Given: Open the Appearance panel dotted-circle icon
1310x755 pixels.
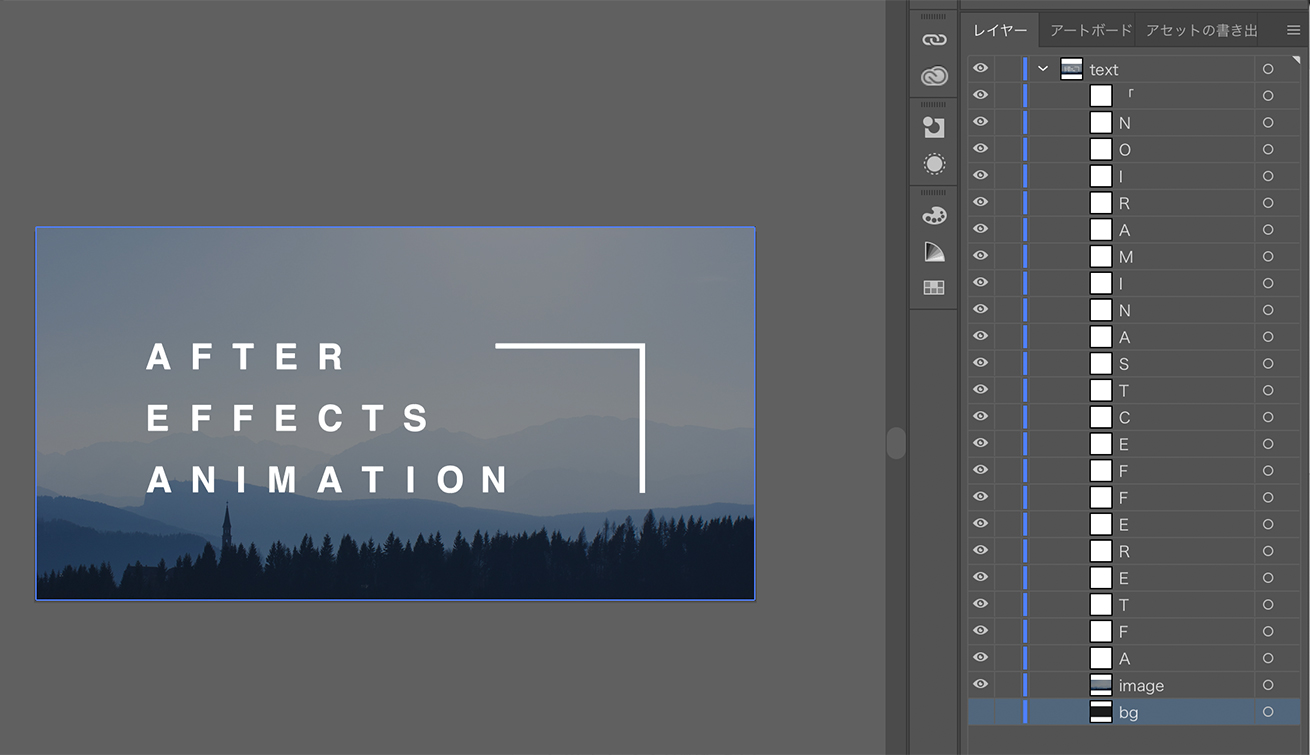Looking at the screenshot, I should click(x=933, y=164).
